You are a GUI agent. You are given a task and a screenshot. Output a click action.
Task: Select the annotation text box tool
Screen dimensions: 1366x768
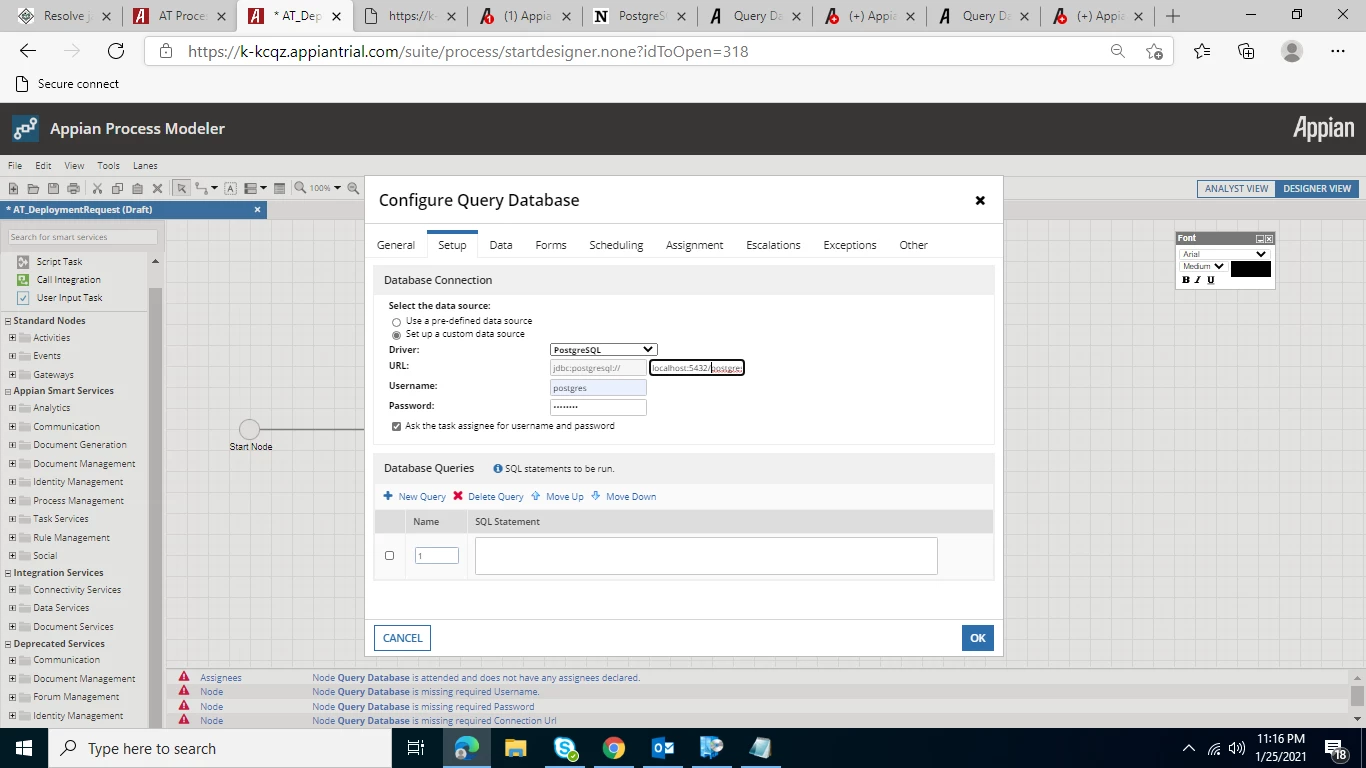pyautogui.click(x=230, y=188)
